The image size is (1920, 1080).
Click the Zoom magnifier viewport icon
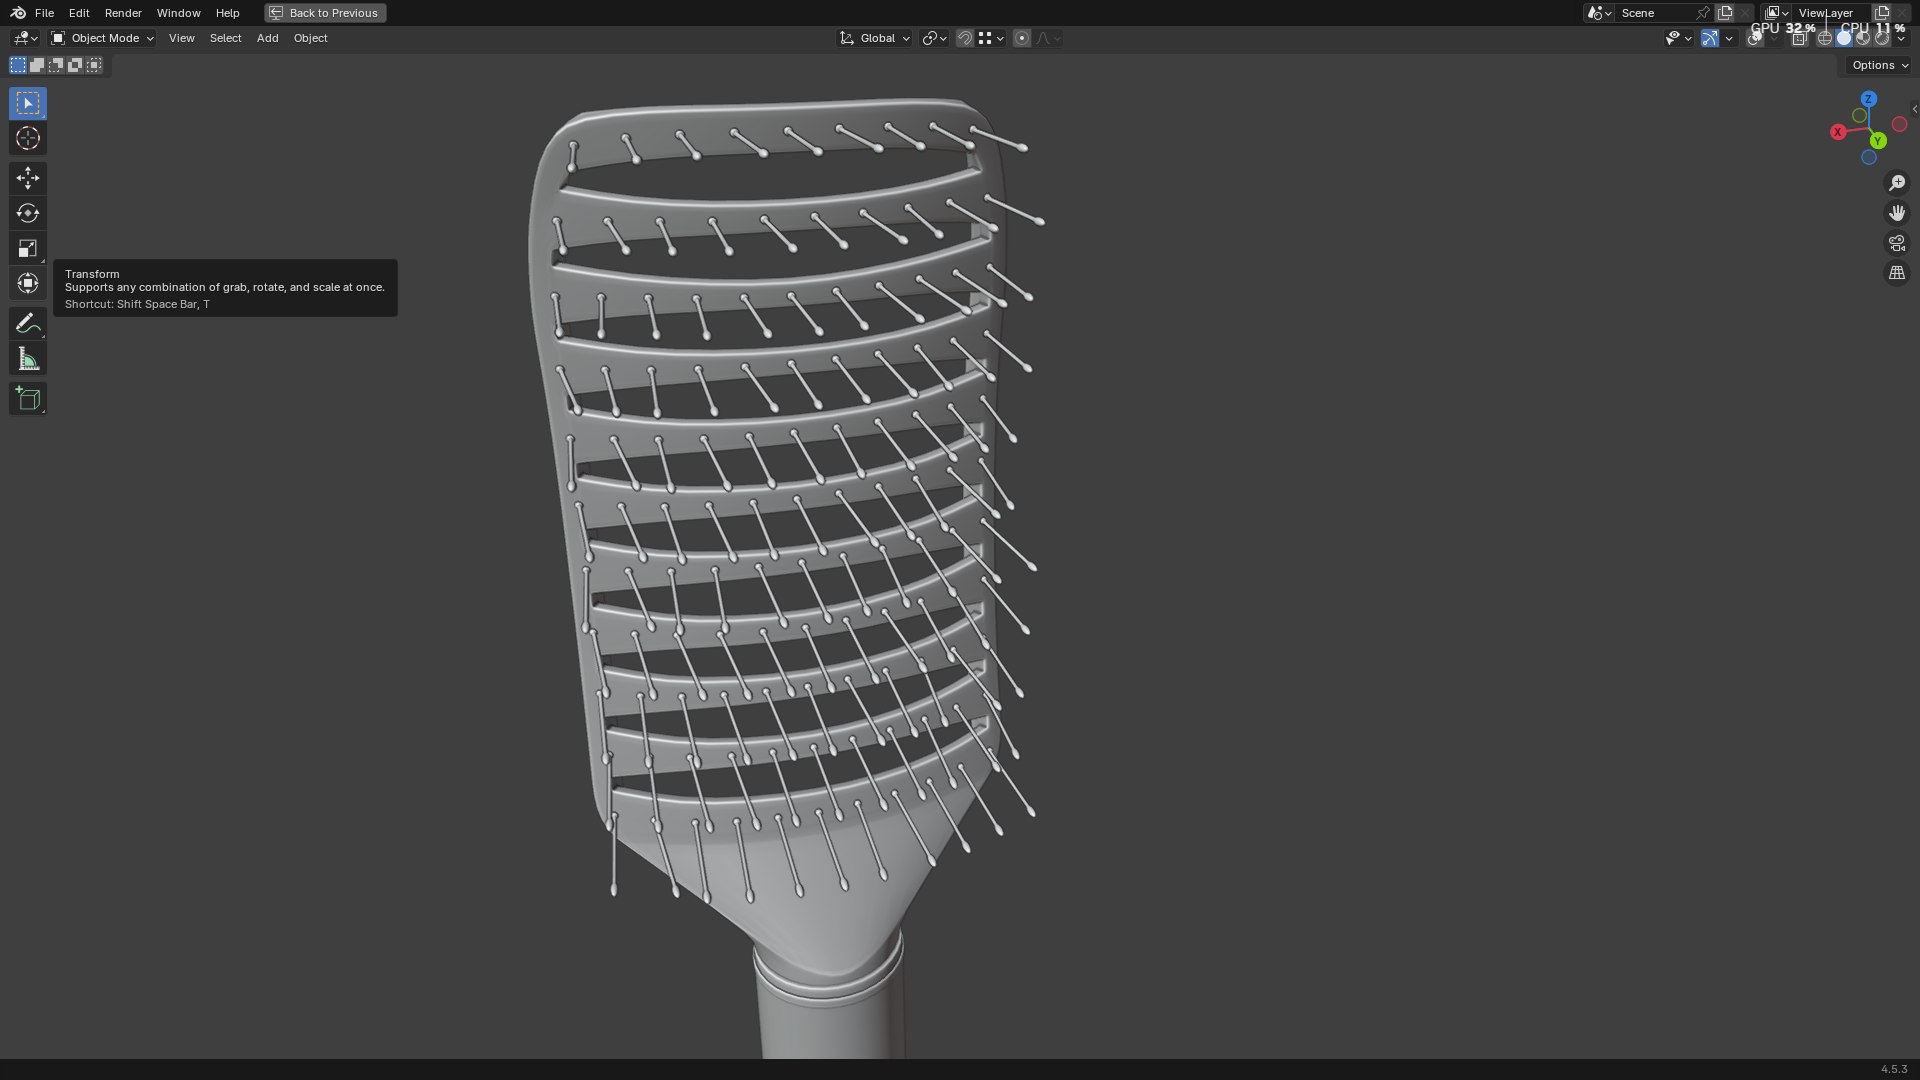[1897, 183]
